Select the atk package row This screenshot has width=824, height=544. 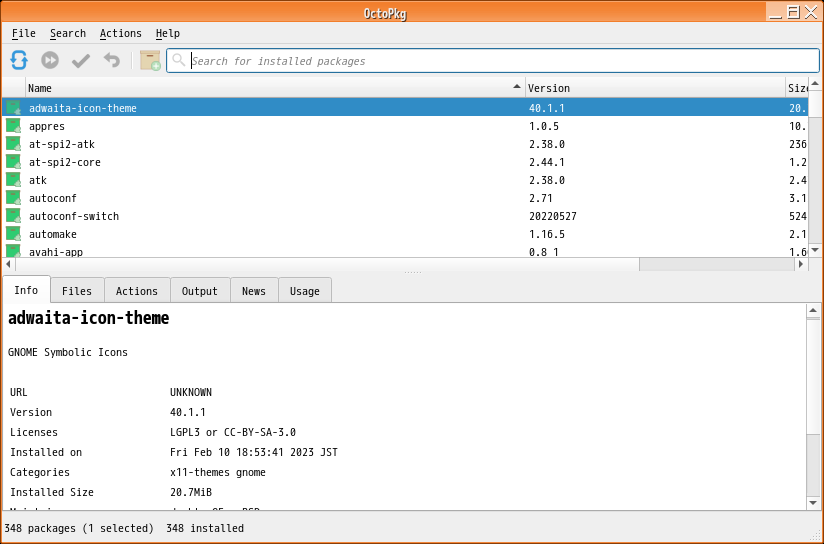pos(405,180)
